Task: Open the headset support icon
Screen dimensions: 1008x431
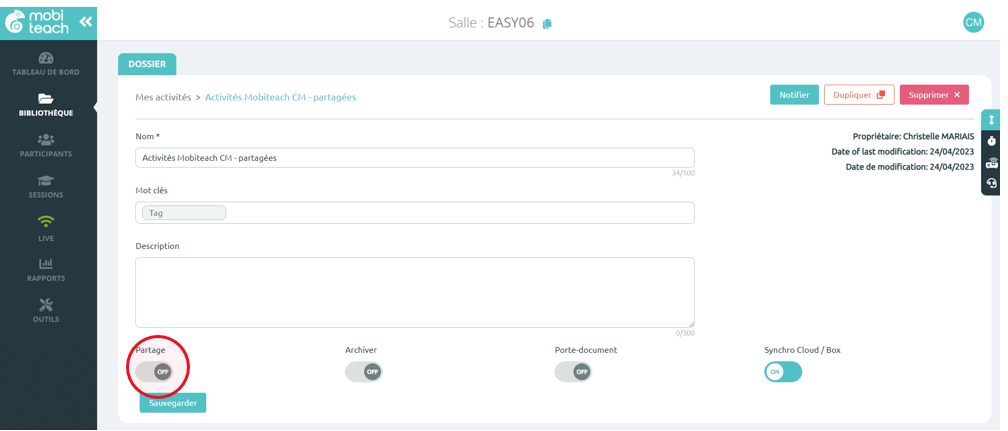Action: pyautogui.click(x=991, y=184)
